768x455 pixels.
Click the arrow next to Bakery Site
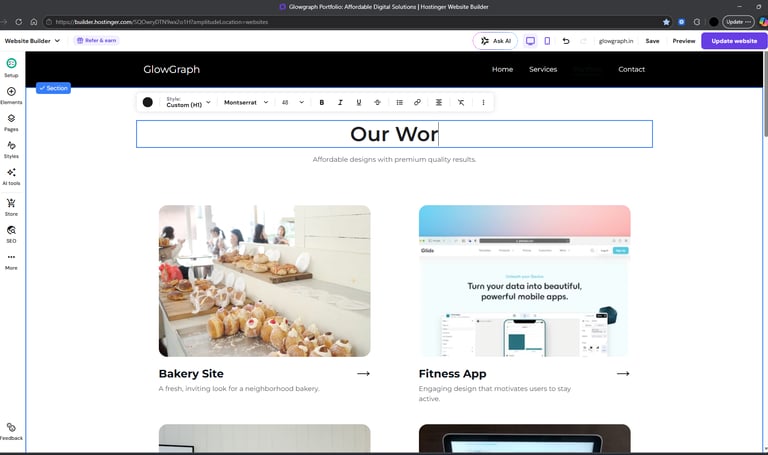point(363,374)
